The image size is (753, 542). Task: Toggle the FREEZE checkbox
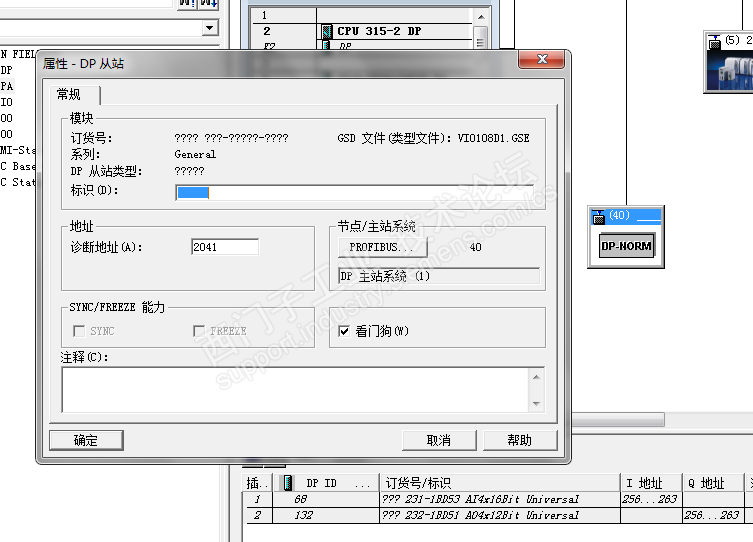click(x=199, y=331)
